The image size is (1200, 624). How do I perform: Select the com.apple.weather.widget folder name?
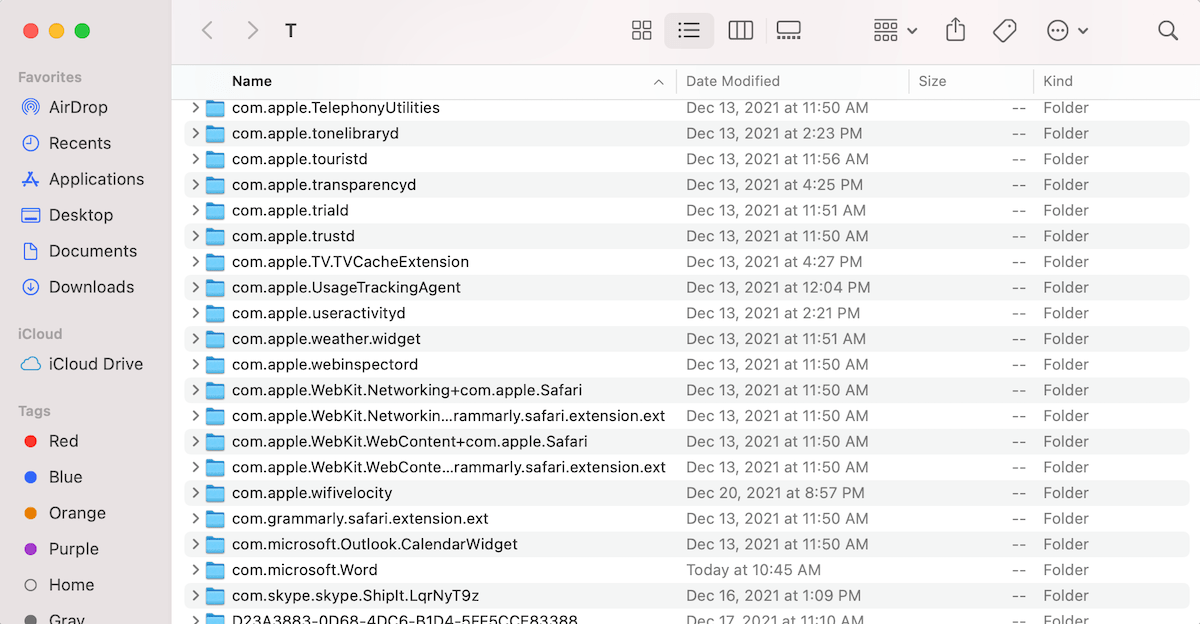click(x=326, y=338)
